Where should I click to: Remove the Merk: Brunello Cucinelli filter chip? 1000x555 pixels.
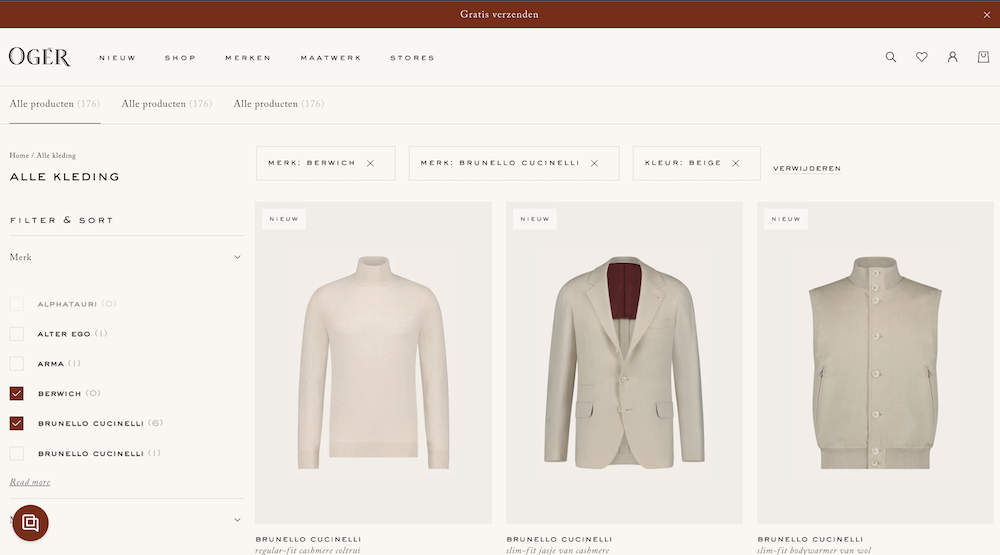pyautogui.click(x=594, y=163)
